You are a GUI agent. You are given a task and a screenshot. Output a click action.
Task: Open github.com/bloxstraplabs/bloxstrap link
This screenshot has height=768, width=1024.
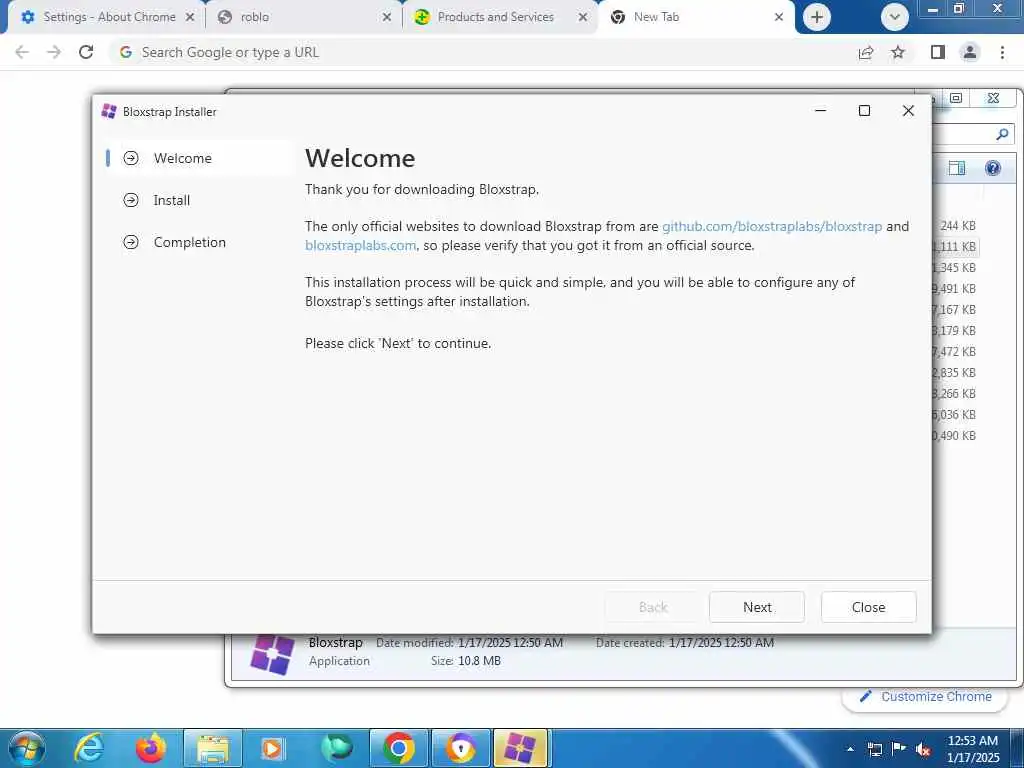pyautogui.click(x=772, y=226)
